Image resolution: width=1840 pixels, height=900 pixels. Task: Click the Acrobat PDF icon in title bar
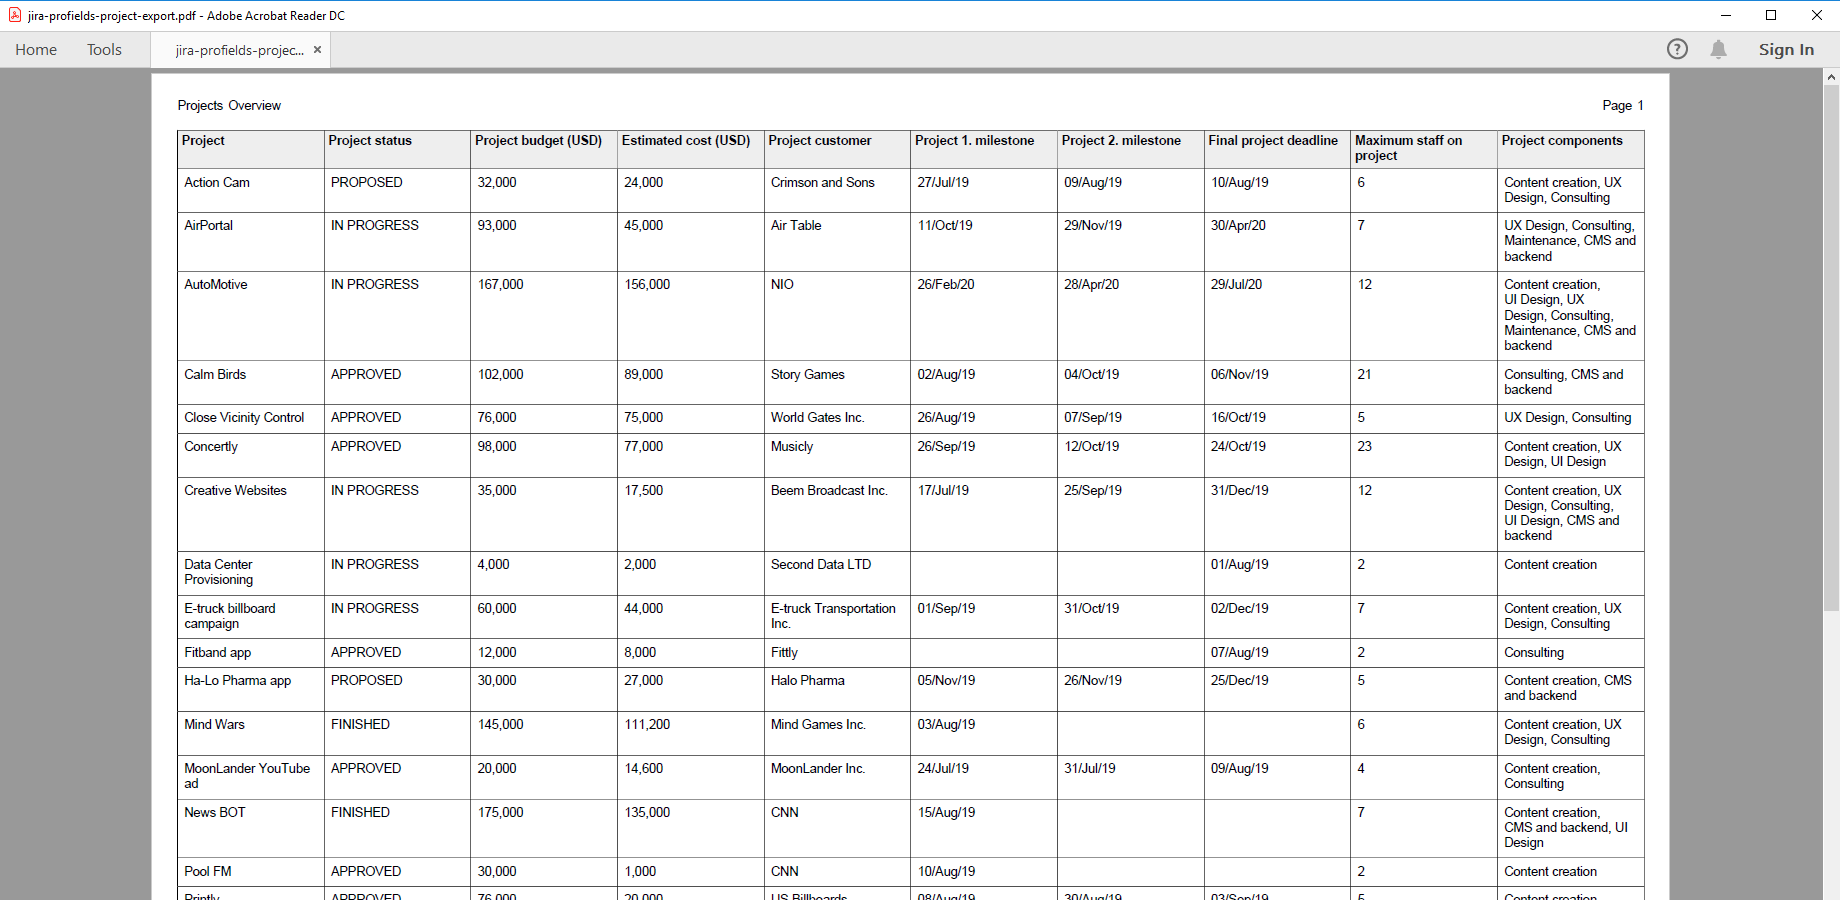click(15, 15)
